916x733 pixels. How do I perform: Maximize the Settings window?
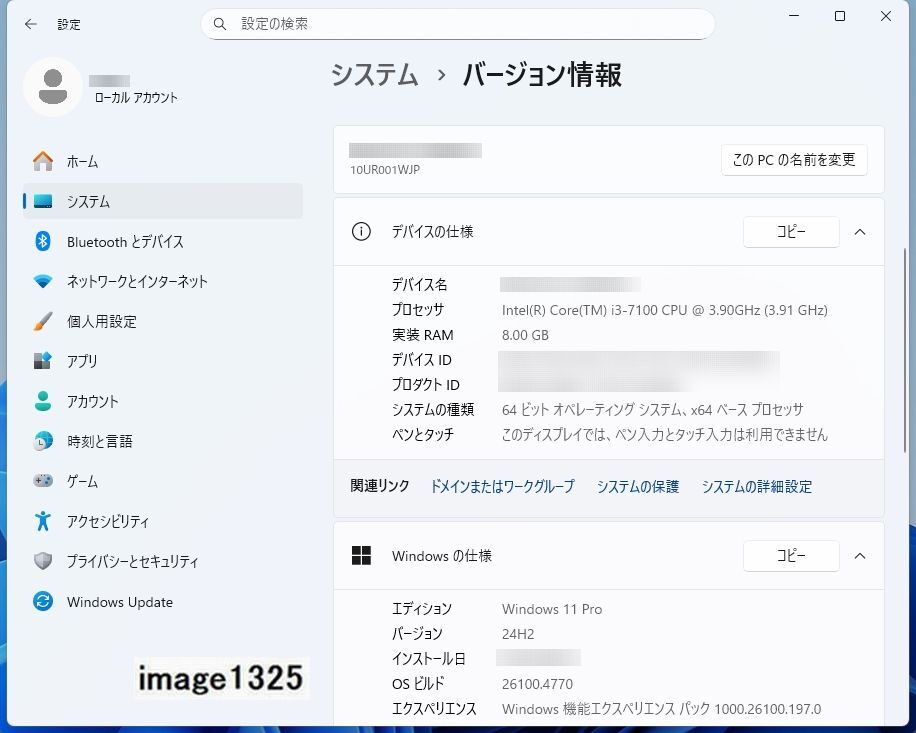click(x=839, y=16)
